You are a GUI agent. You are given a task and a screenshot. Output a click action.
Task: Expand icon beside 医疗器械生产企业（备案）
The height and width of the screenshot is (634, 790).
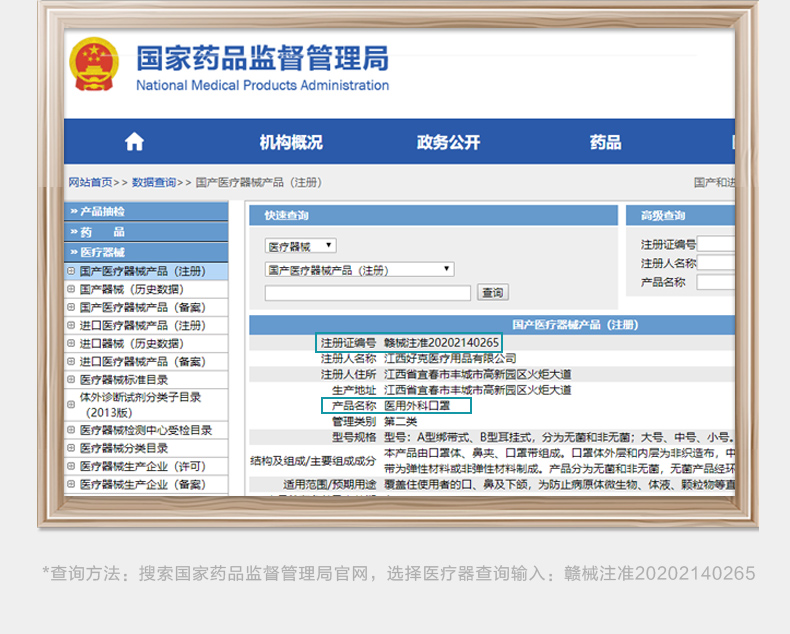coord(71,484)
